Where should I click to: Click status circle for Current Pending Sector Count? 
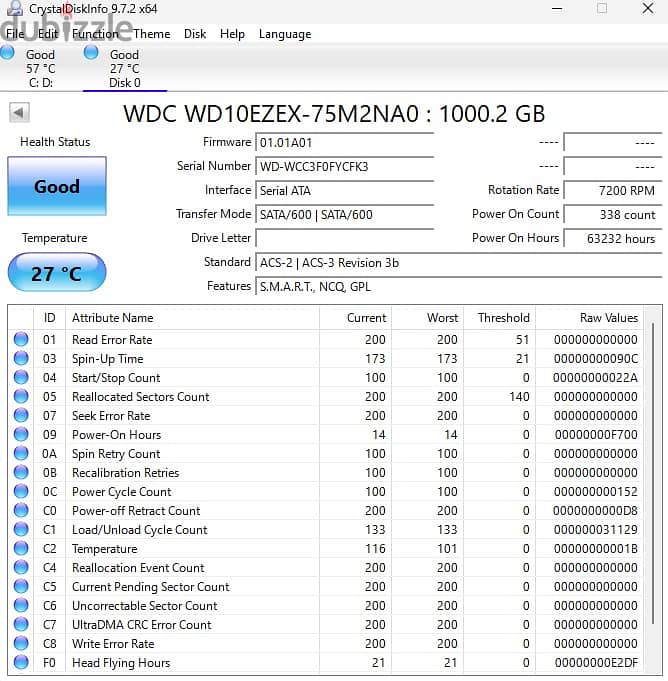coord(21,586)
